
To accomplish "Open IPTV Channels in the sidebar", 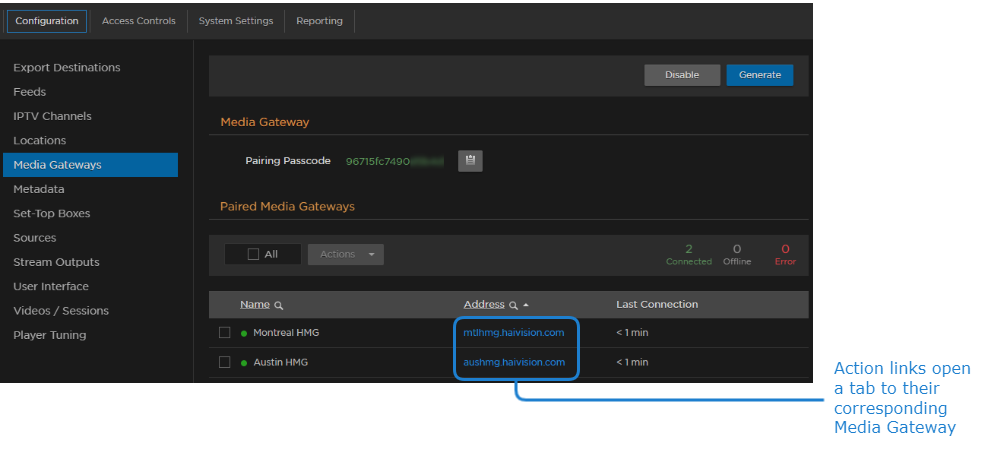I will pyautogui.click(x=52, y=116).
